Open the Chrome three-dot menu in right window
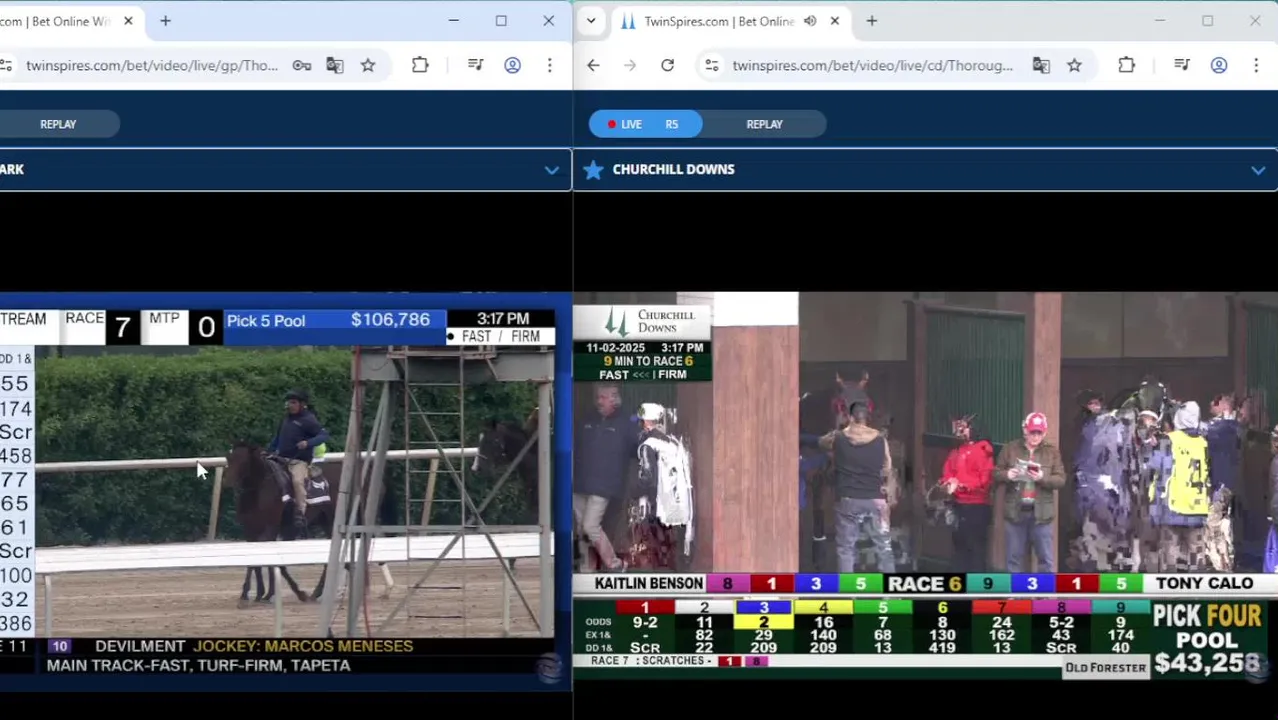This screenshot has height=720, width=1278. [x=1255, y=65]
